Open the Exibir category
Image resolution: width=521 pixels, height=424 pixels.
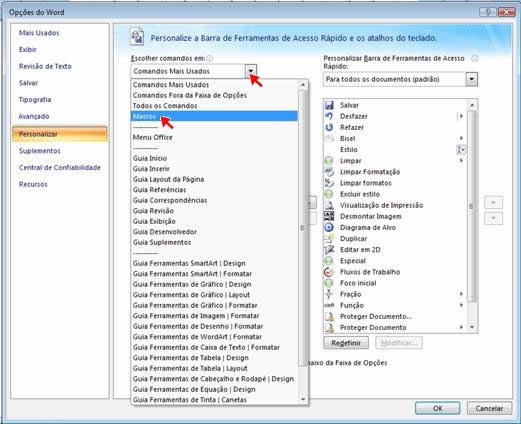click(28, 50)
